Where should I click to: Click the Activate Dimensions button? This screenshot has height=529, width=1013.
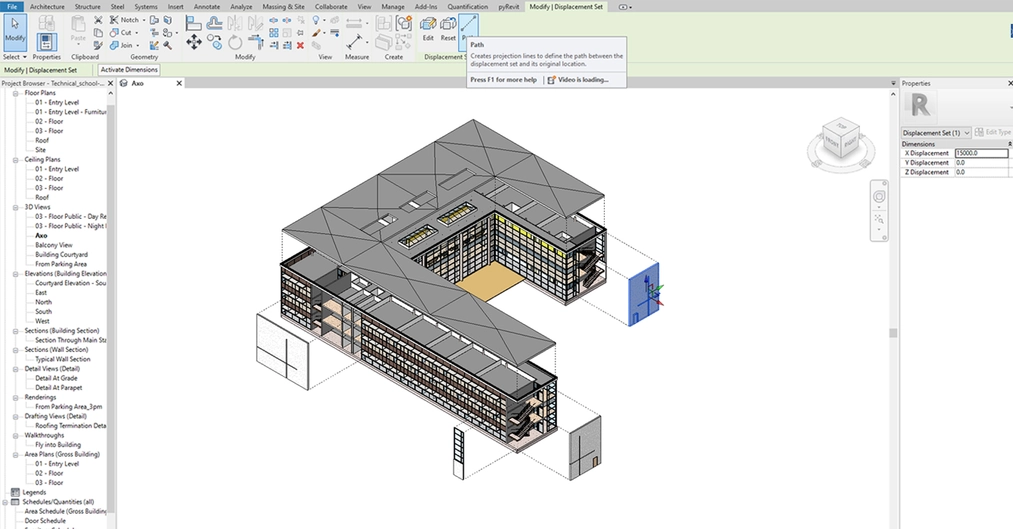pyautogui.click(x=129, y=70)
